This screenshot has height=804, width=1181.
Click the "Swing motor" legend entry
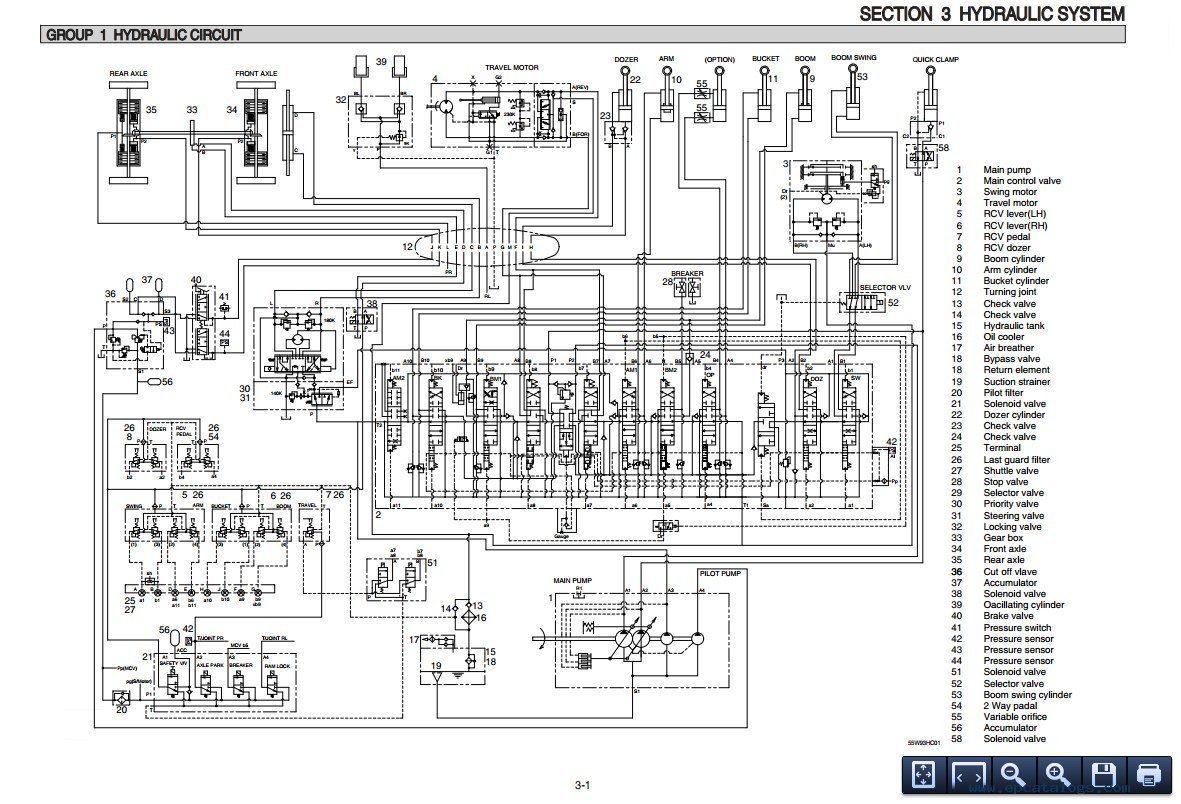coord(1010,191)
